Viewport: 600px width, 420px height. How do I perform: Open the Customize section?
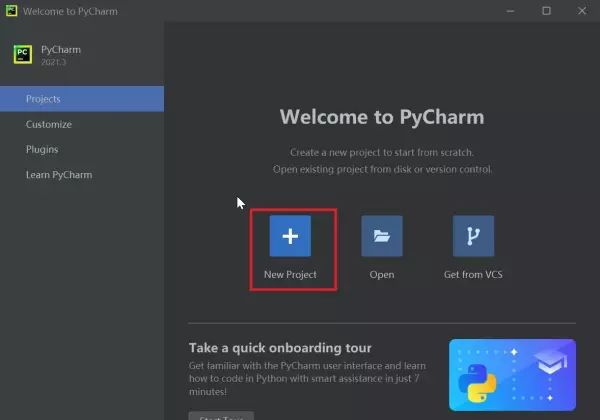[x=82, y=124]
